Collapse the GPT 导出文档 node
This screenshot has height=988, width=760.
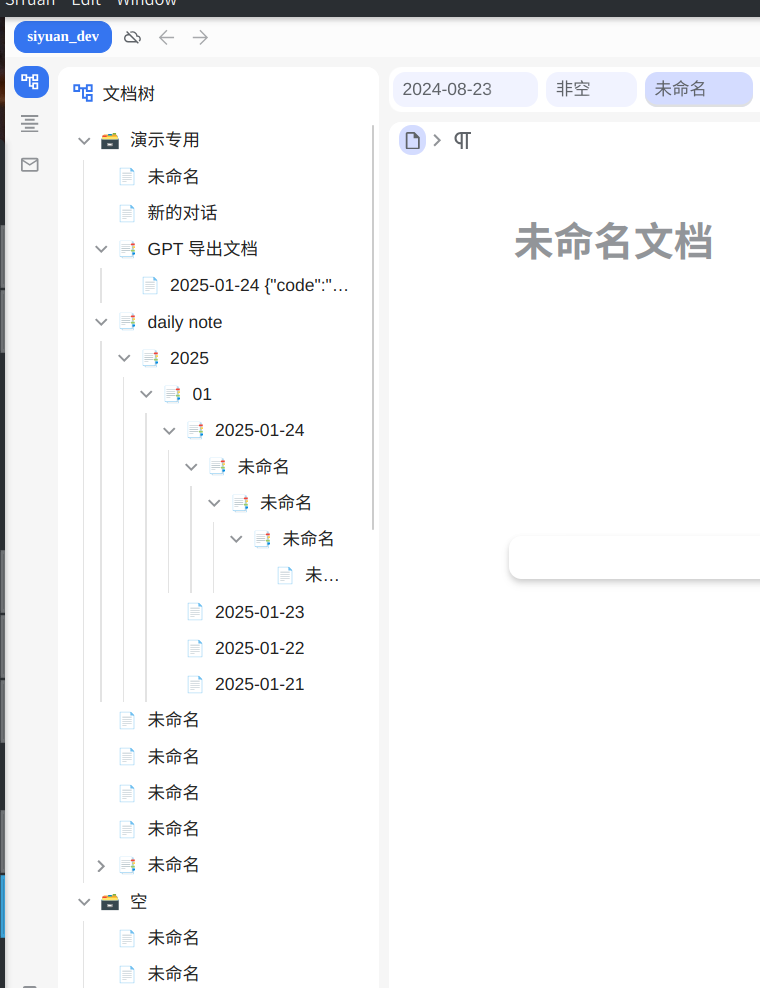(x=101, y=250)
